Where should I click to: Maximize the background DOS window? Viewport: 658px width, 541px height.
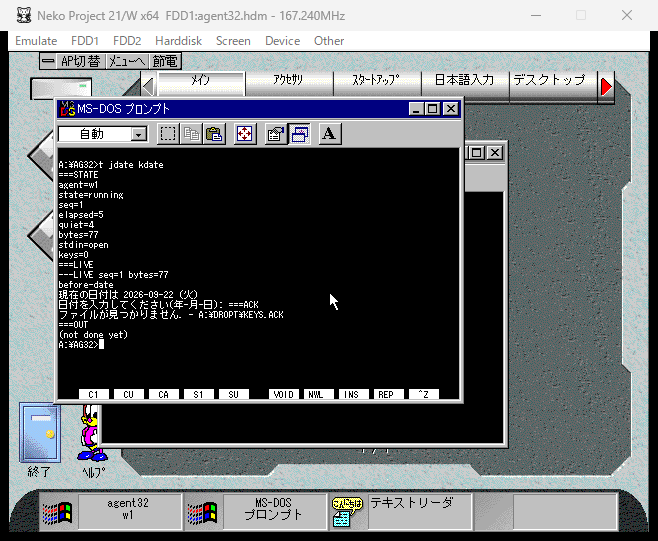tap(476, 153)
